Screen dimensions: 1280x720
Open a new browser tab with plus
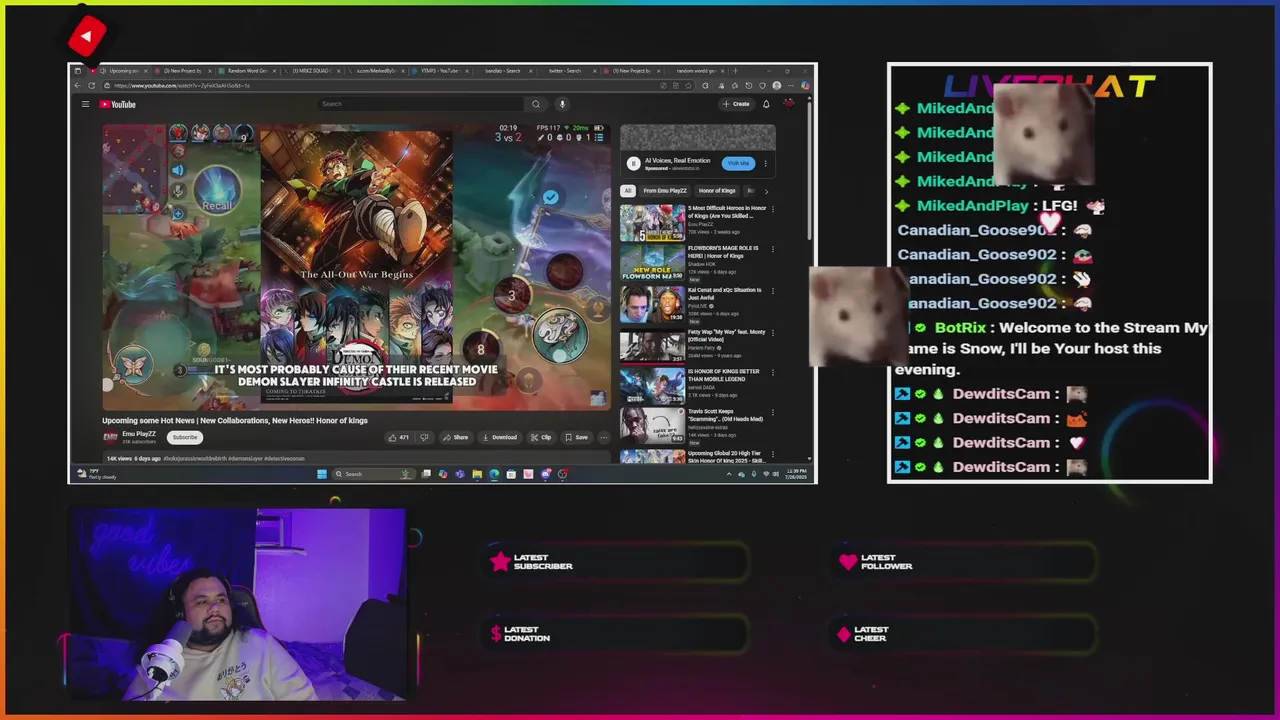pyautogui.click(x=736, y=71)
